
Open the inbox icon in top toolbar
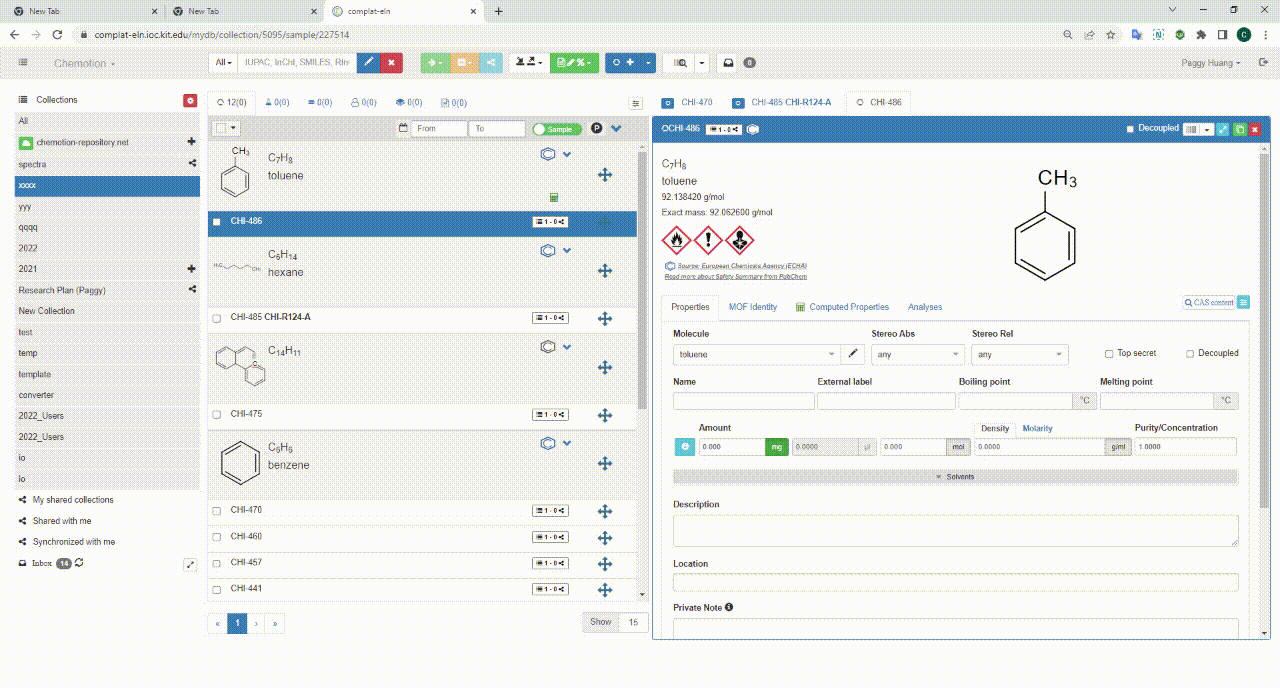pos(728,62)
